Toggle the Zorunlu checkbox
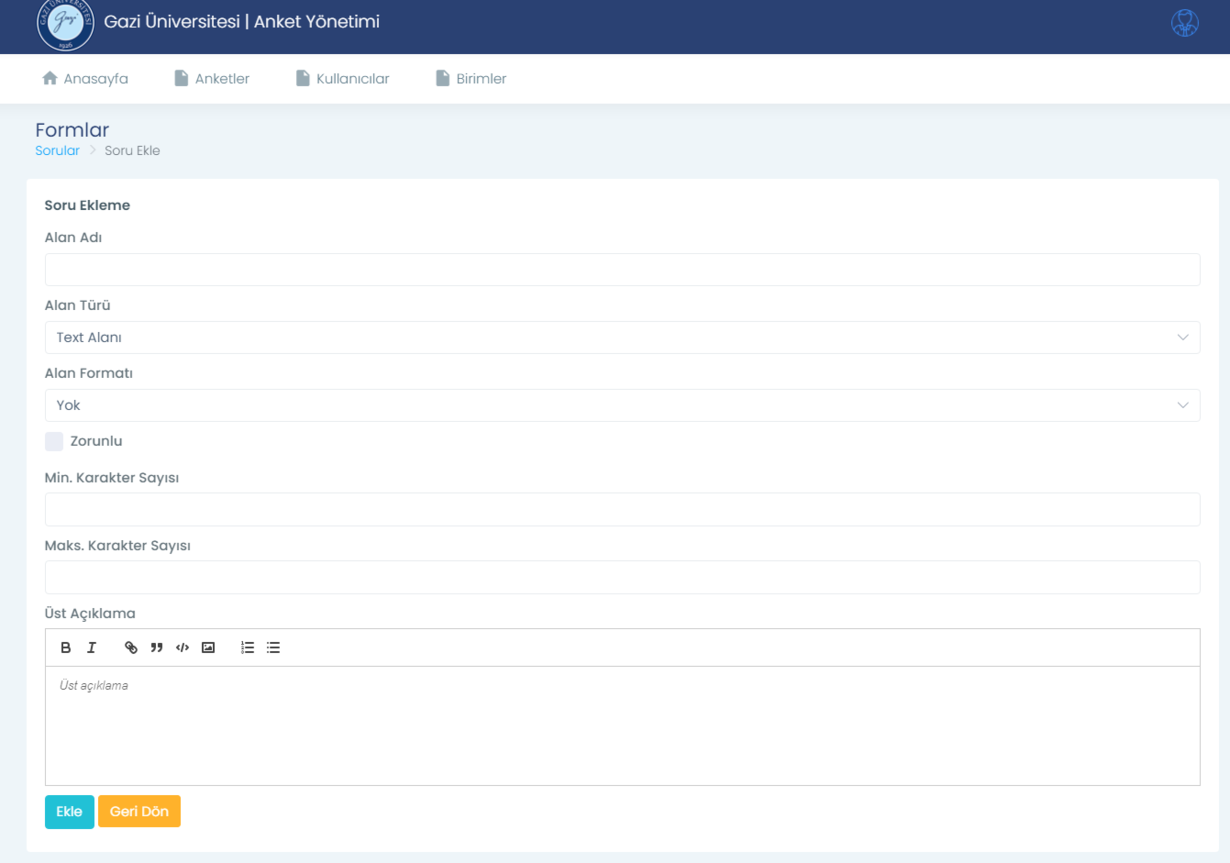Screen dimensions: 1230x863 (54, 441)
